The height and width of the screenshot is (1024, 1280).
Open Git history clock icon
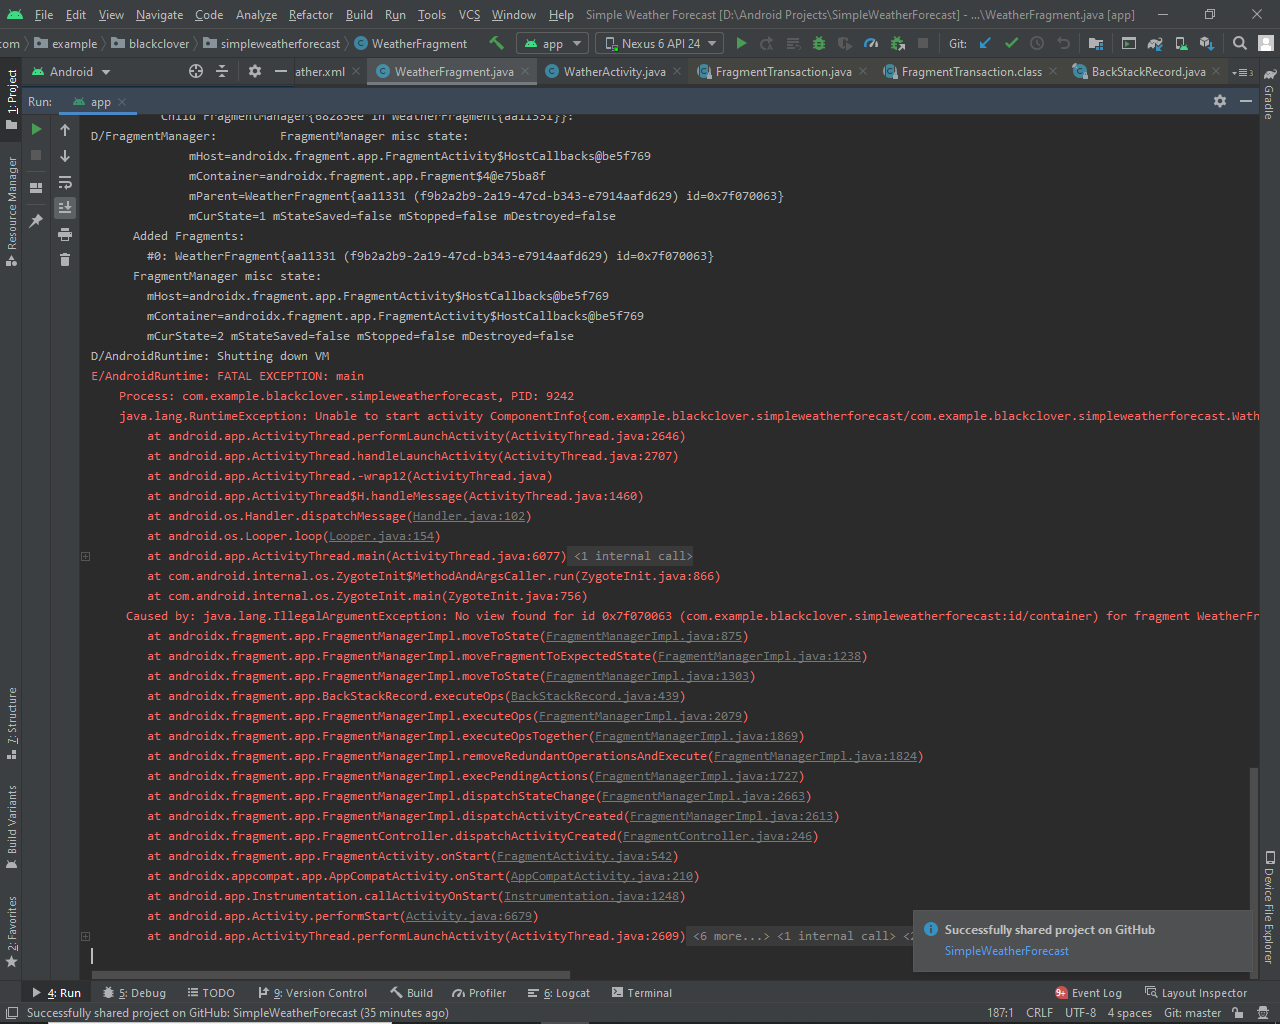click(1037, 43)
